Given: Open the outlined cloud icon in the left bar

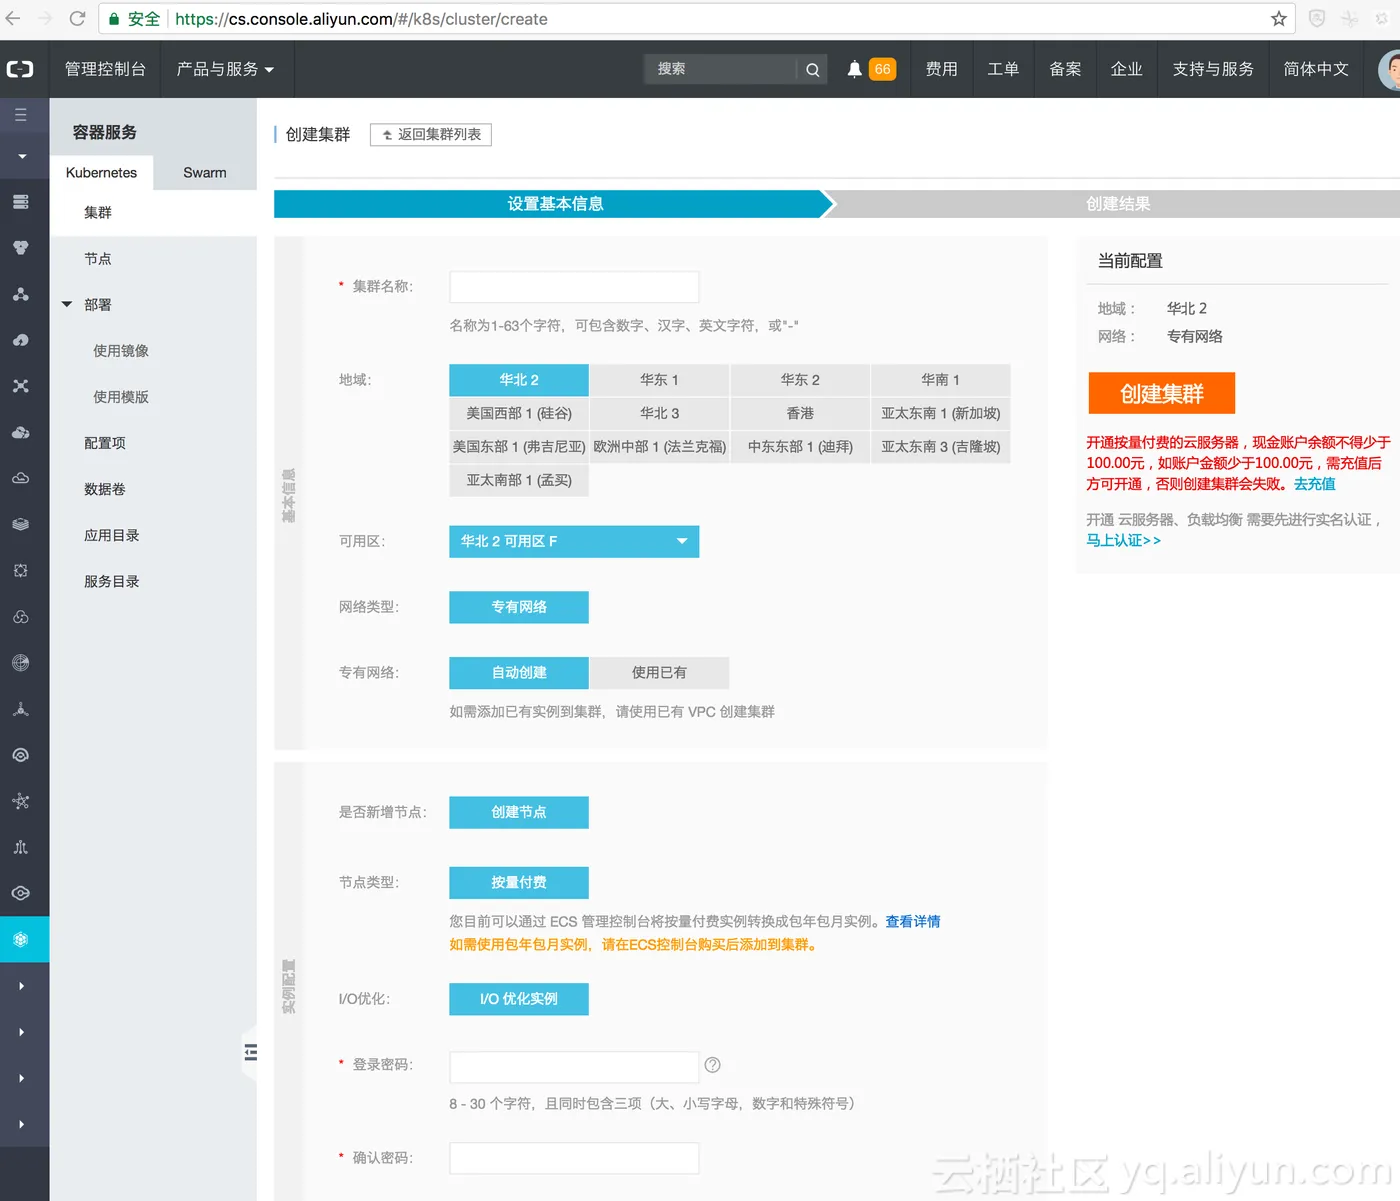Looking at the screenshot, I should (x=20, y=478).
